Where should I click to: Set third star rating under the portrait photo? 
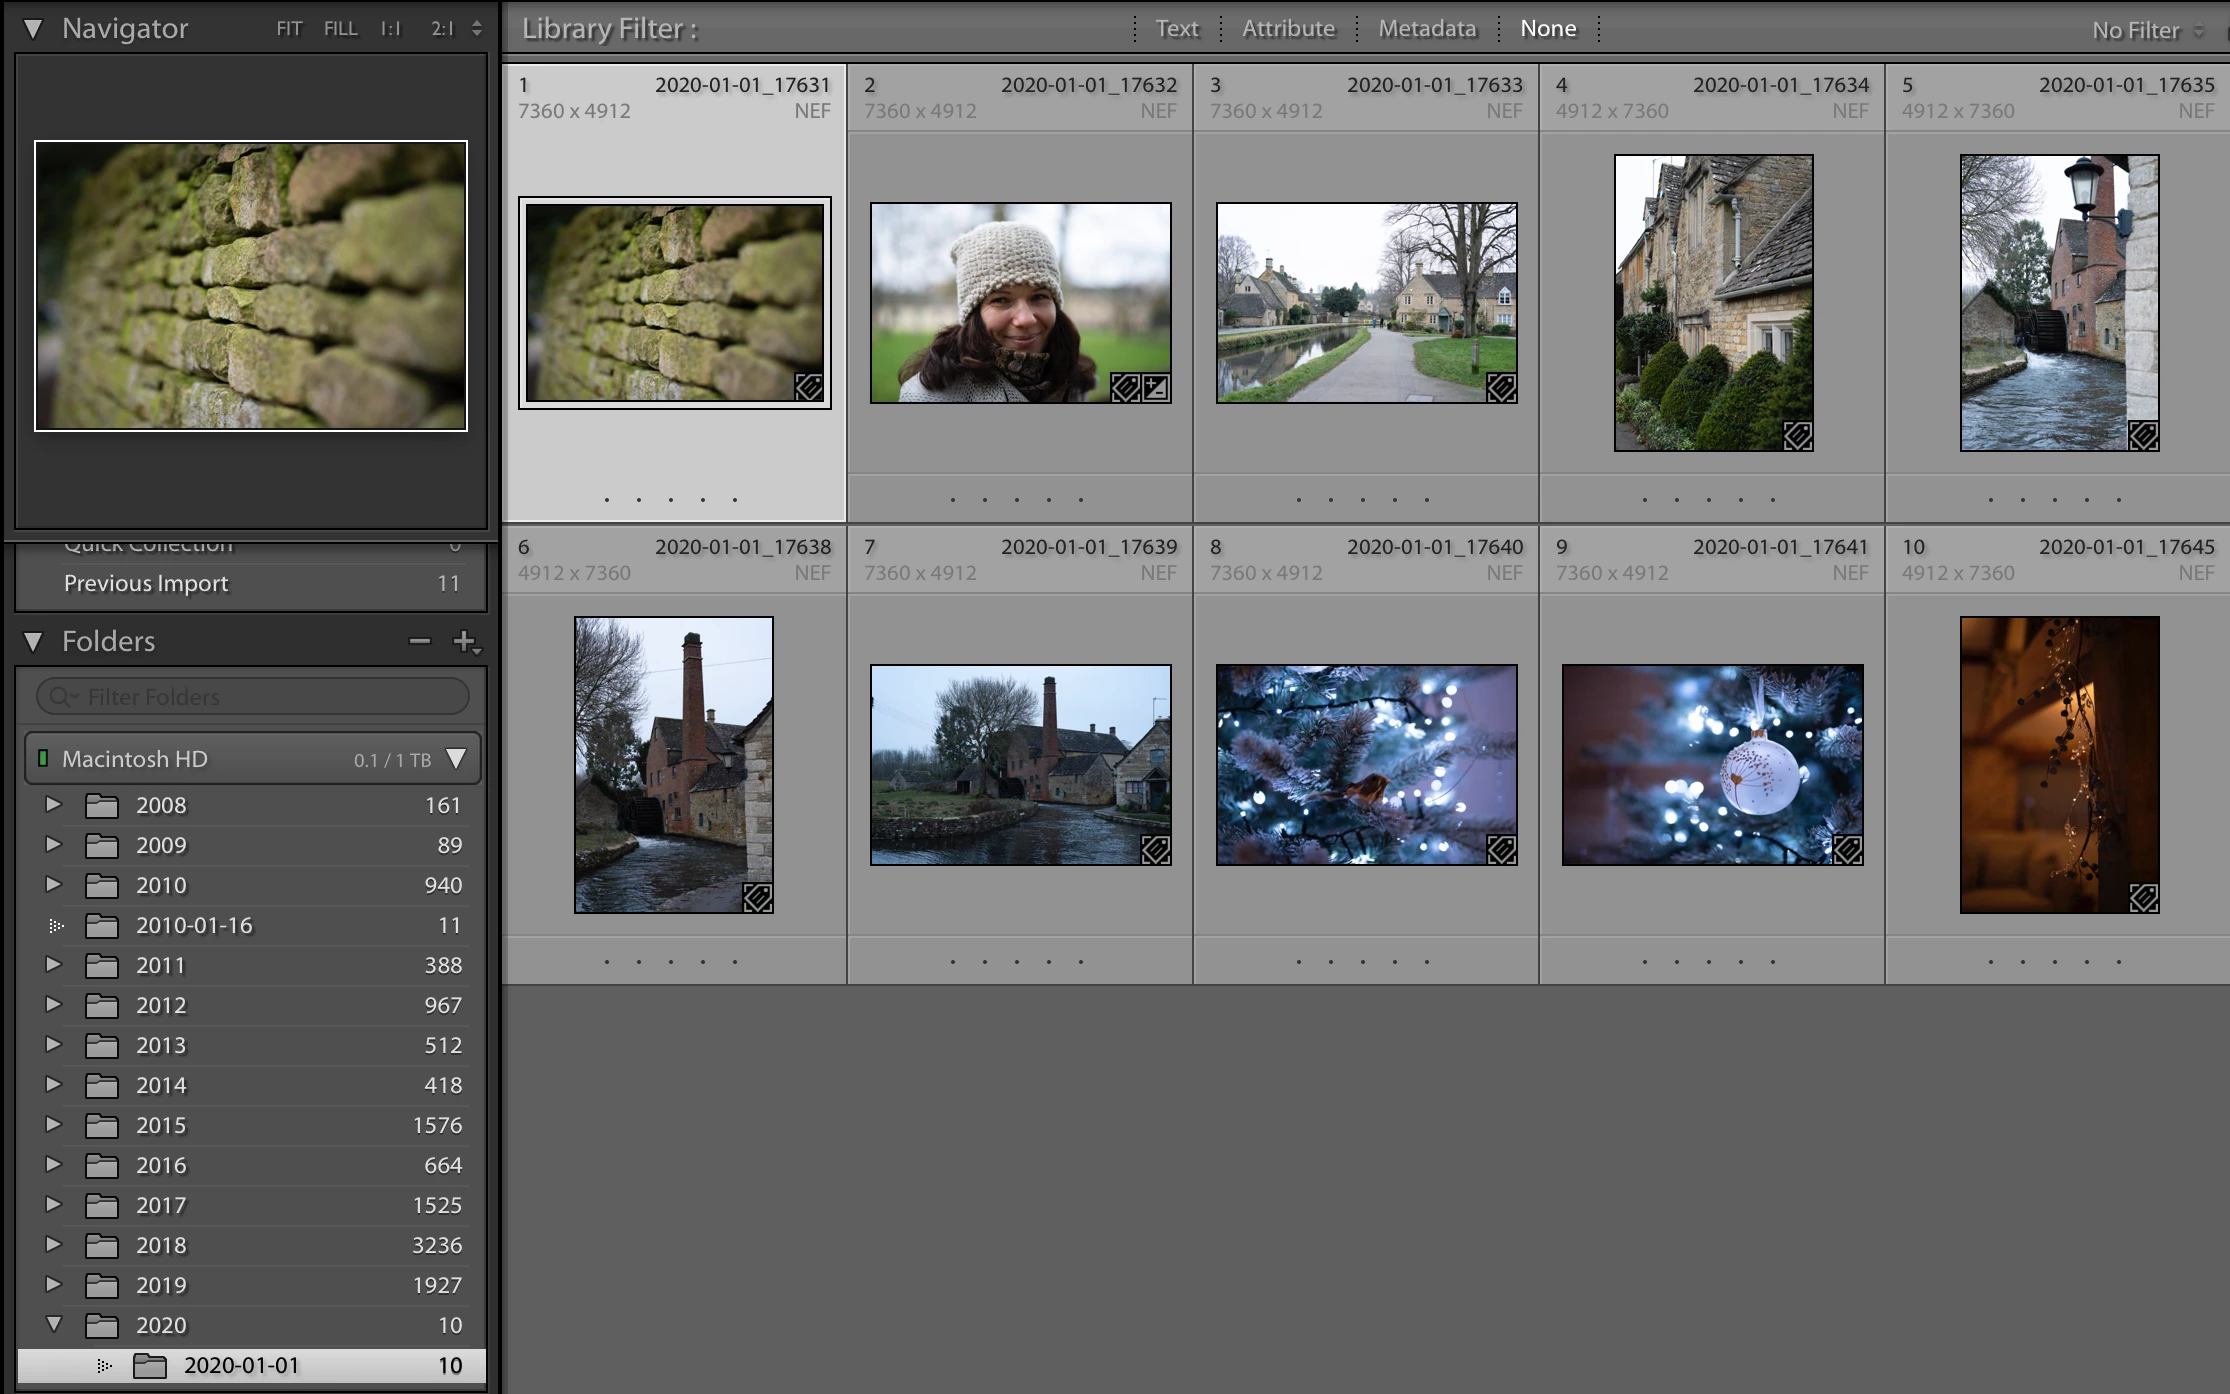(x=1017, y=499)
